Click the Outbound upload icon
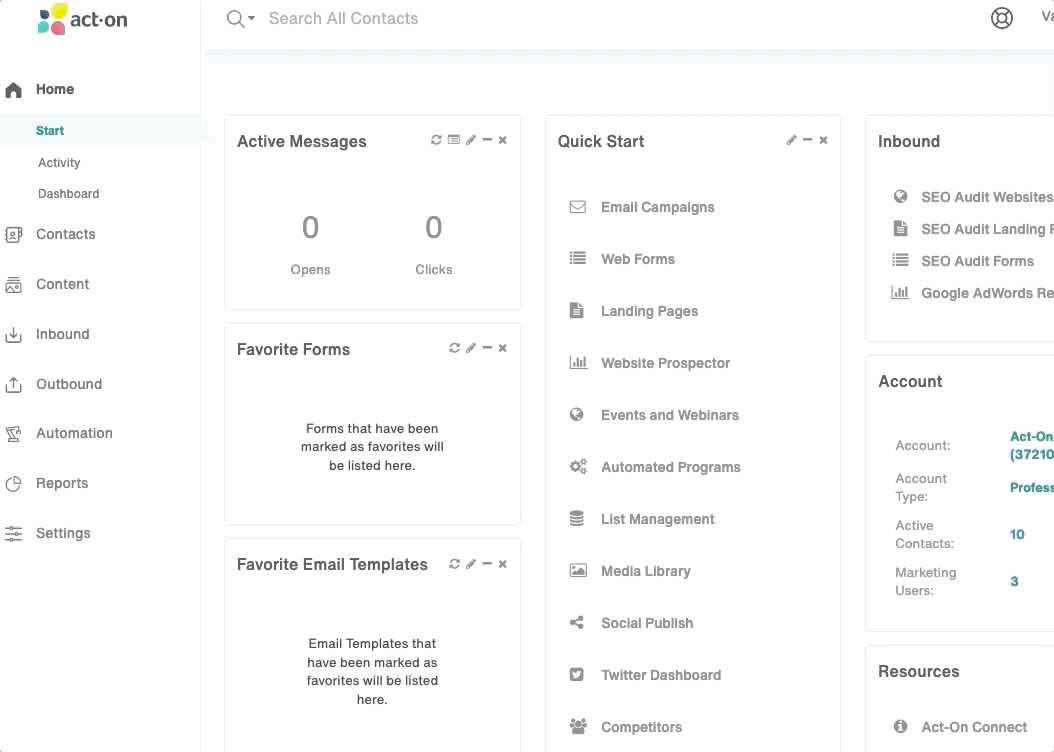 (x=13, y=384)
